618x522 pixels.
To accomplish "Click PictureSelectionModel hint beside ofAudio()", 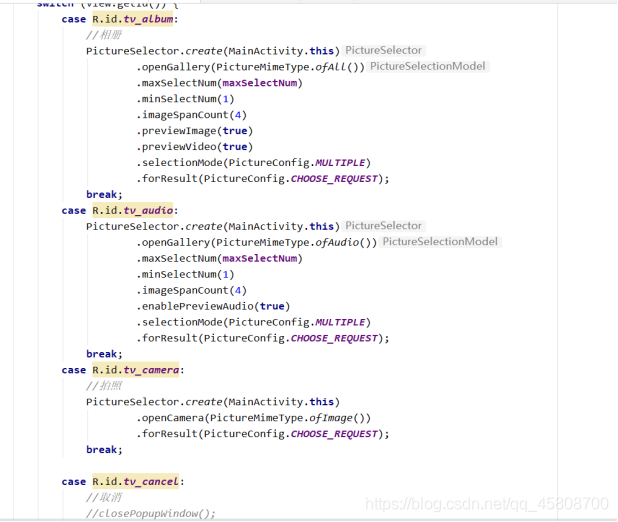I will pos(440,242).
